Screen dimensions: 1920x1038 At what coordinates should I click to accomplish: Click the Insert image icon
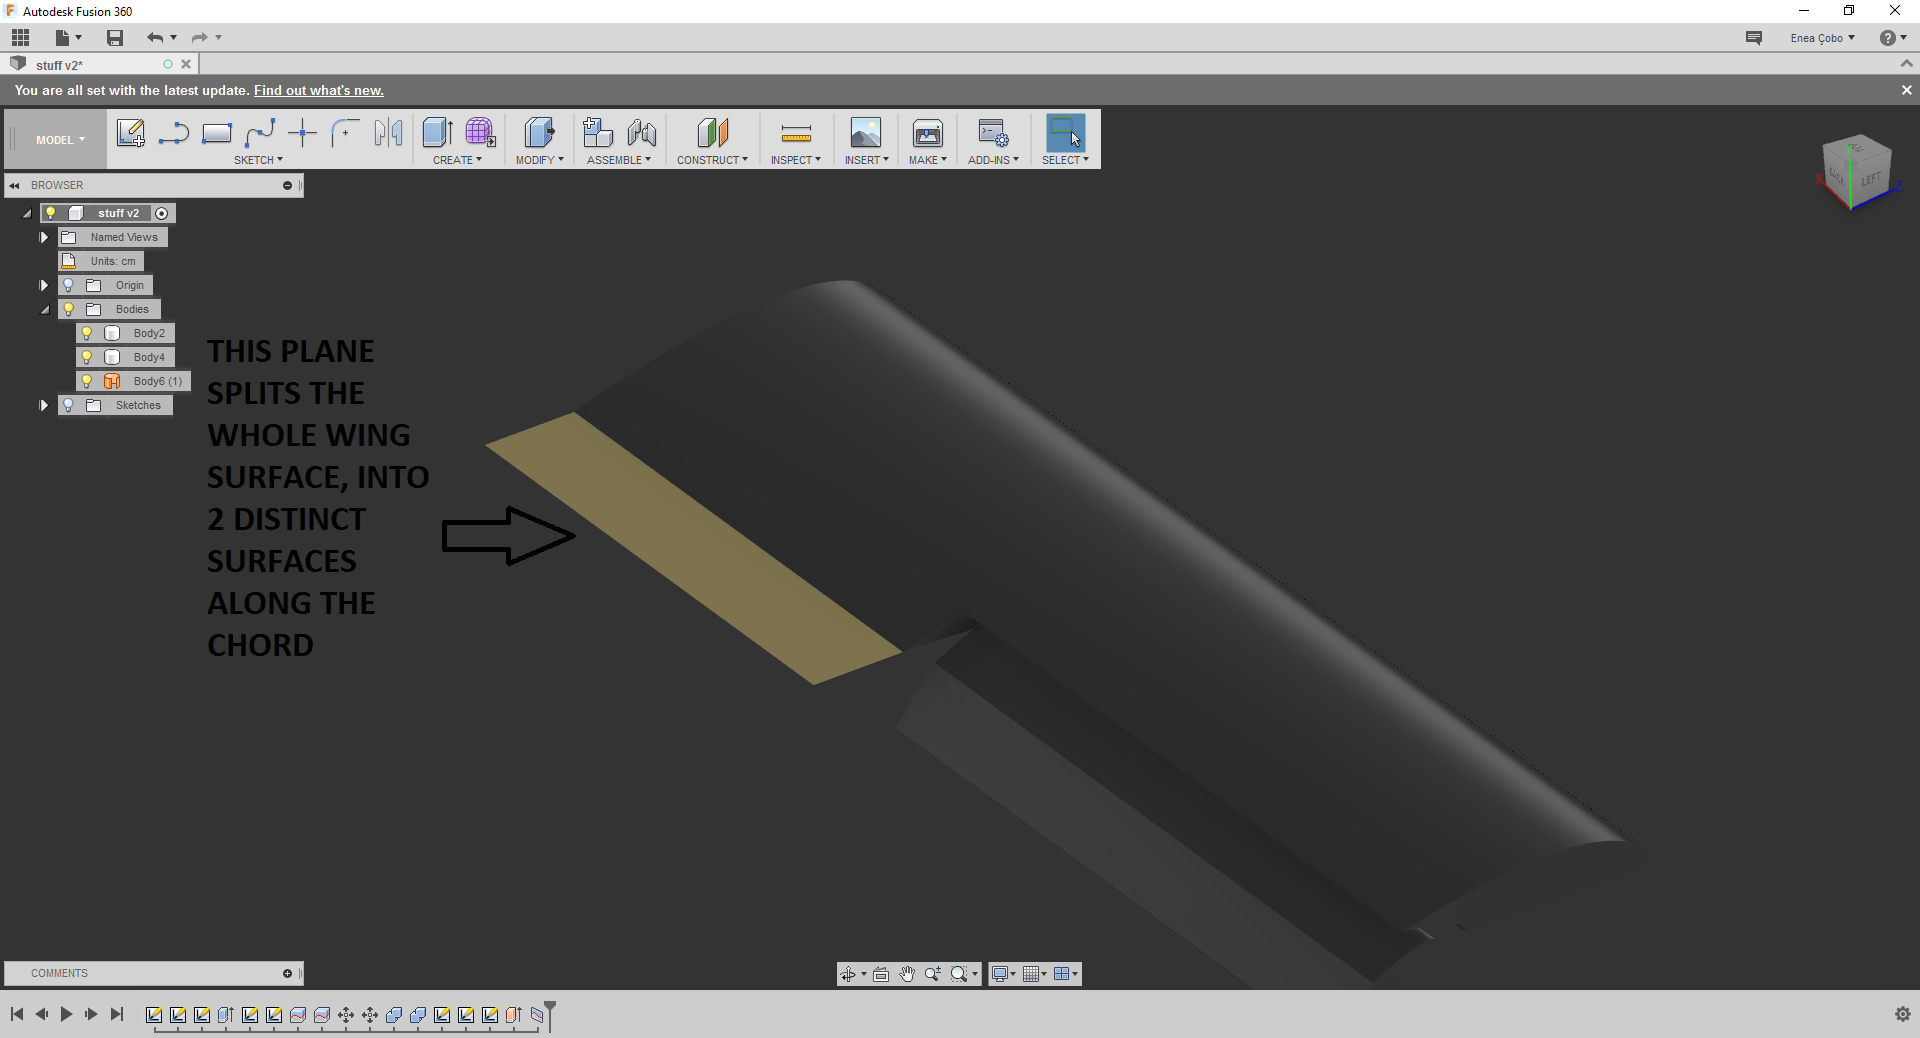[866, 133]
